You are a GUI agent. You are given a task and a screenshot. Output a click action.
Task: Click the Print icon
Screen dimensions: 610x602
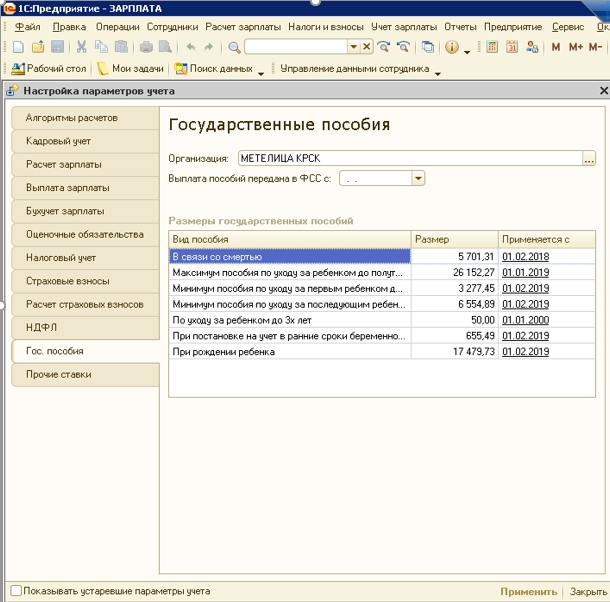point(146,47)
